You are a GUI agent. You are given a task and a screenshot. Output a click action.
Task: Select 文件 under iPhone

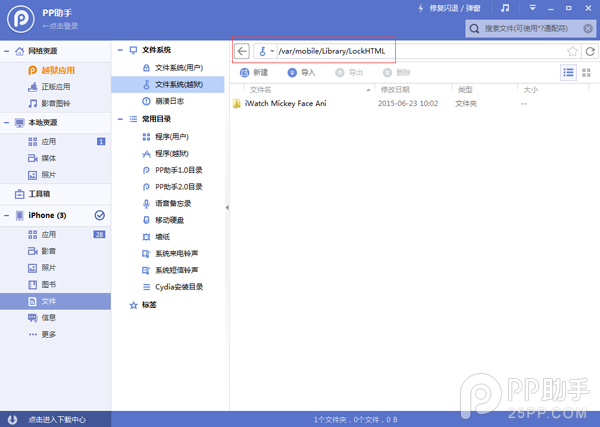55,302
